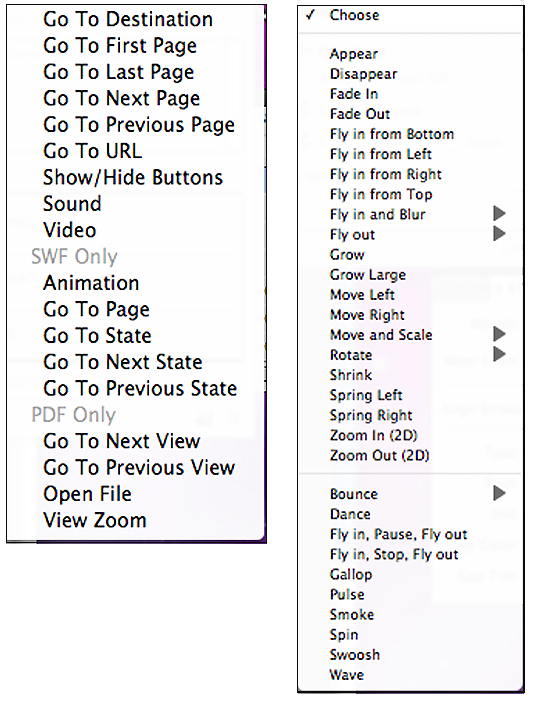
Task: Open the Rotate submenu arrow
Action: 499,354
